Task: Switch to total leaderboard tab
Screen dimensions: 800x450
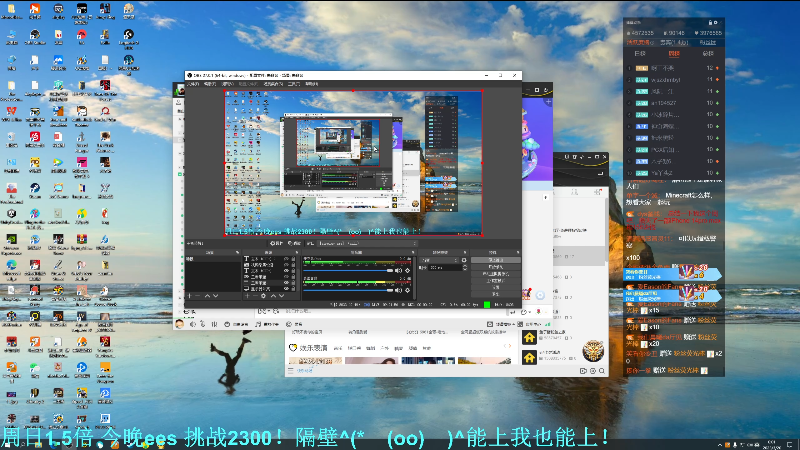Action: coord(708,54)
